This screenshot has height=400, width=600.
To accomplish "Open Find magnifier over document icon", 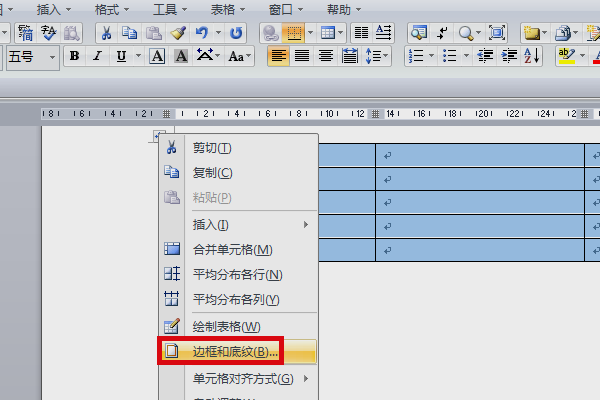I will [419, 33].
